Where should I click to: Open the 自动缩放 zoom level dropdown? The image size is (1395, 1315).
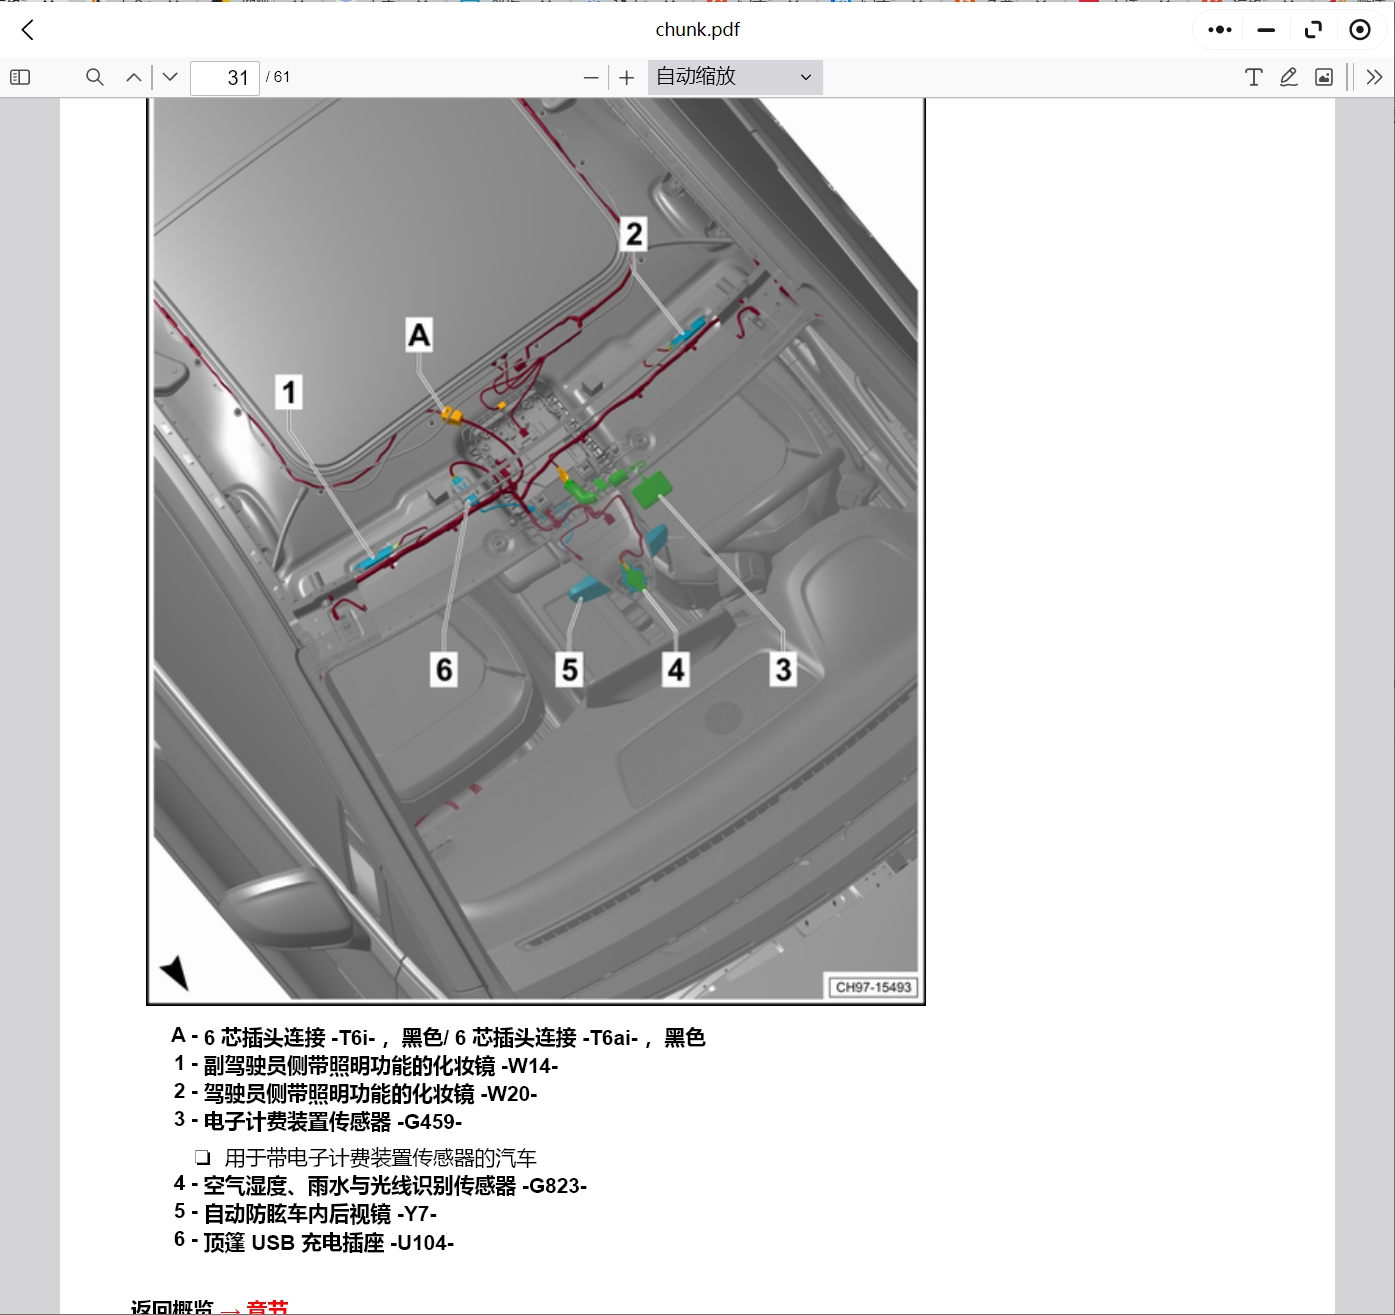(x=735, y=77)
